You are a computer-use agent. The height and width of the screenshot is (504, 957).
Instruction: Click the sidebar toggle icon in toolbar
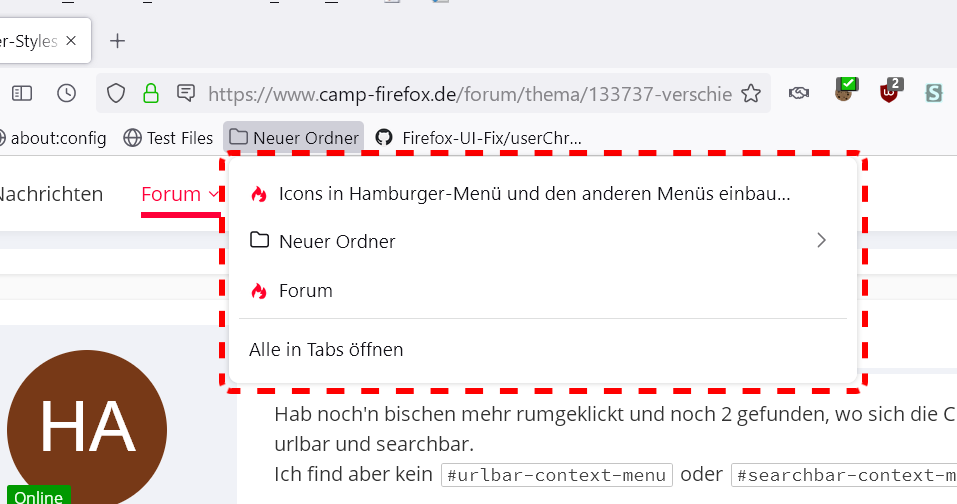tap(22, 93)
